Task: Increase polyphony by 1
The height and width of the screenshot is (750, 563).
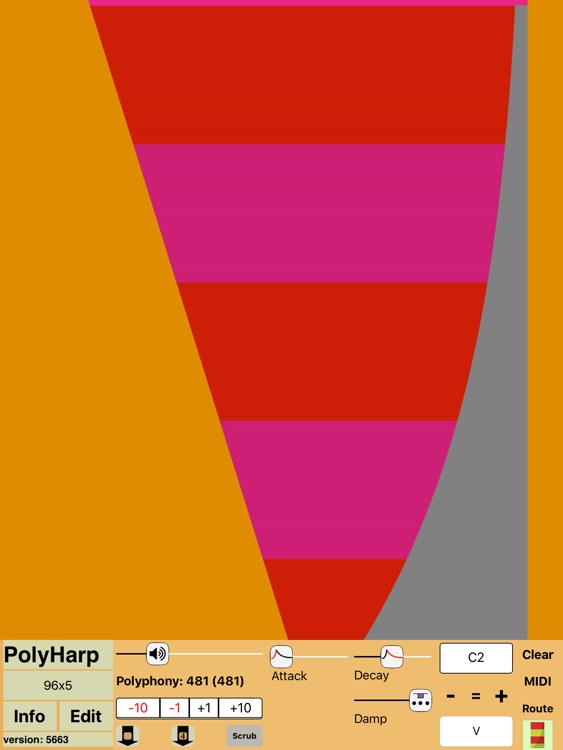Action: (x=204, y=707)
